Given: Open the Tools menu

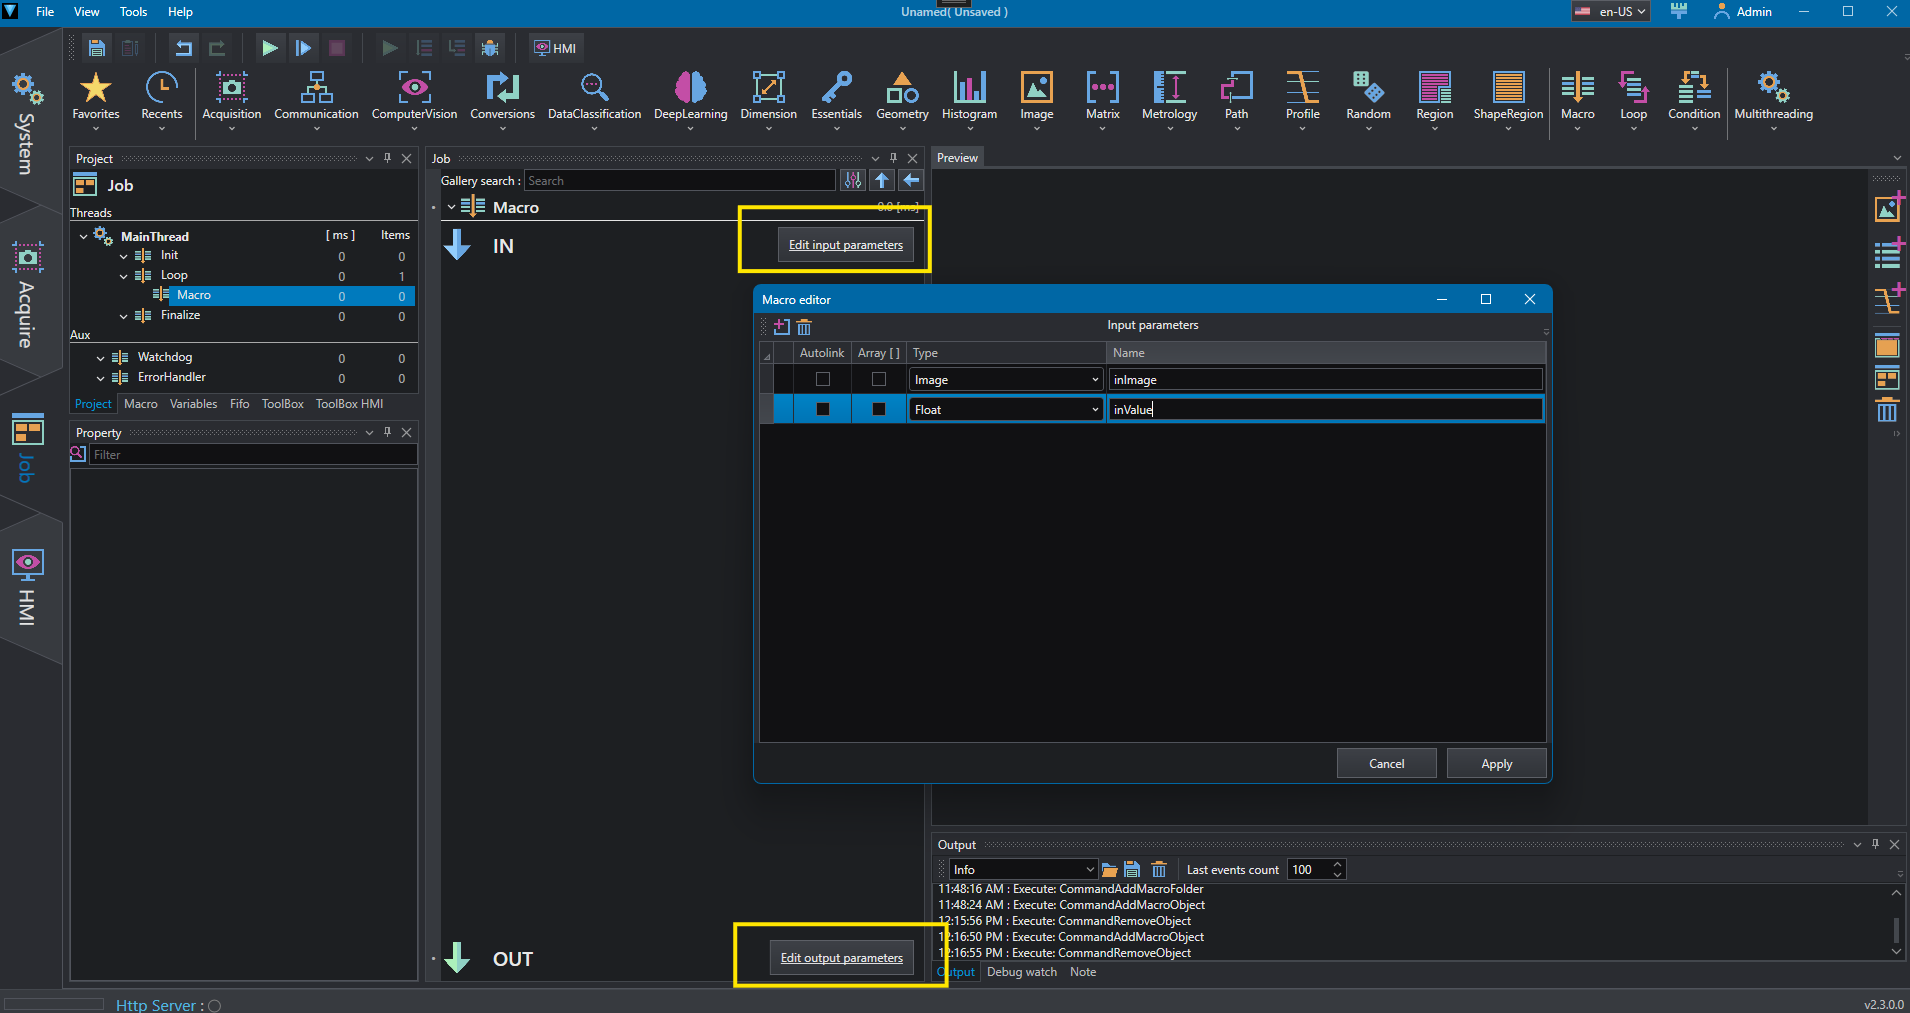Looking at the screenshot, I should pos(133,12).
